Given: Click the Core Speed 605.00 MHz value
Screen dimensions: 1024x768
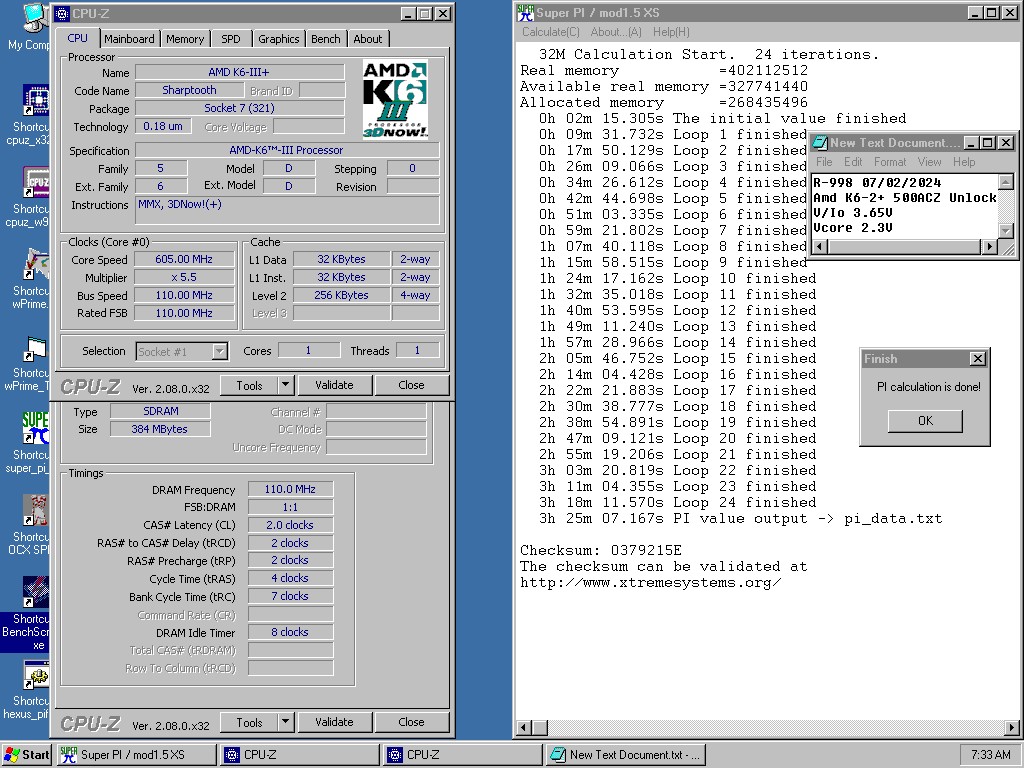Looking at the screenshot, I should tap(184, 259).
